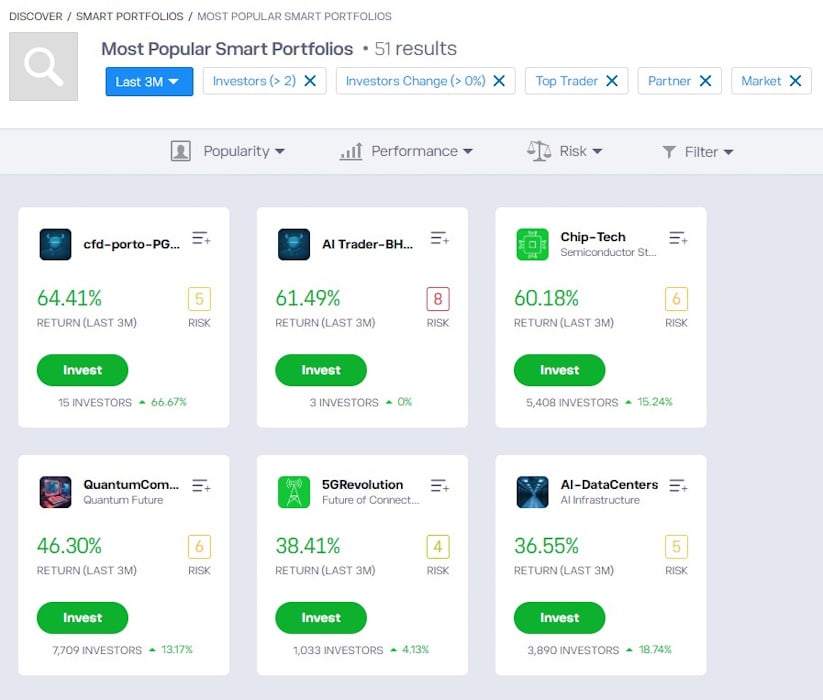Add Chip-Tech to watchlist
Image resolution: width=823 pixels, height=700 pixels.
pyautogui.click(x=678, y=238)
